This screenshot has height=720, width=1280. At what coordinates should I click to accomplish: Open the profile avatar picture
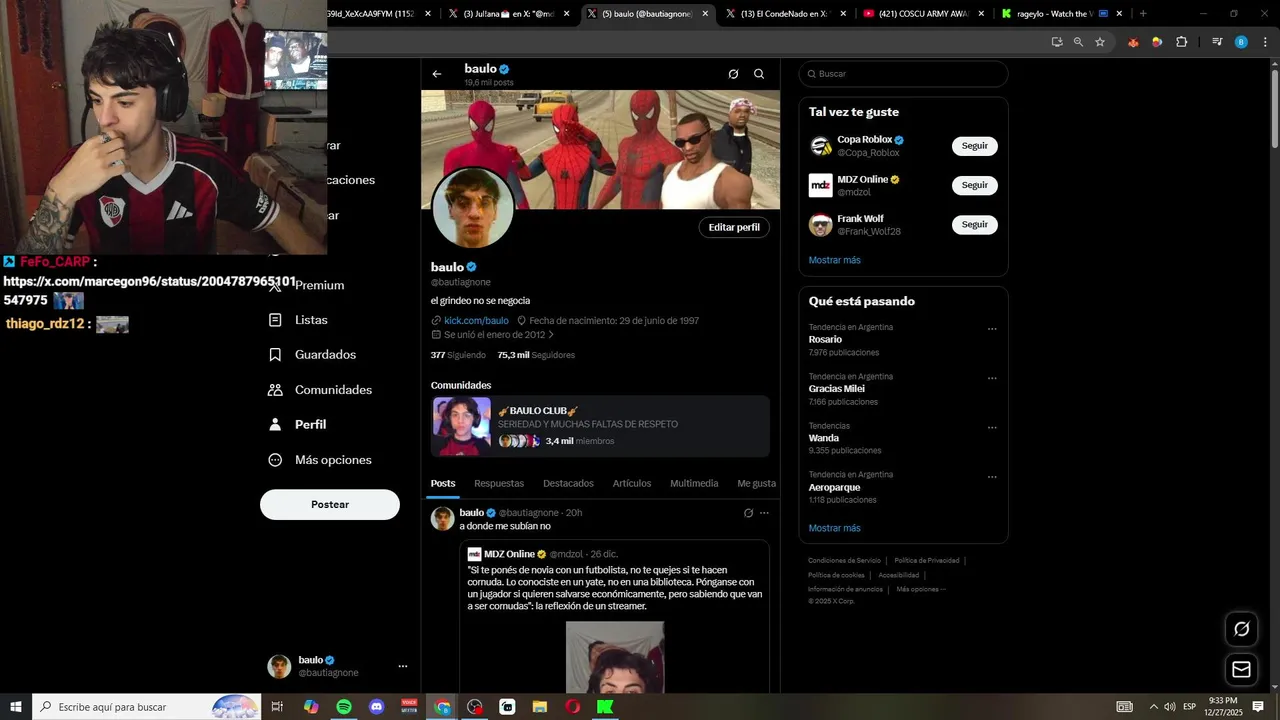click(x=473, y=209)
